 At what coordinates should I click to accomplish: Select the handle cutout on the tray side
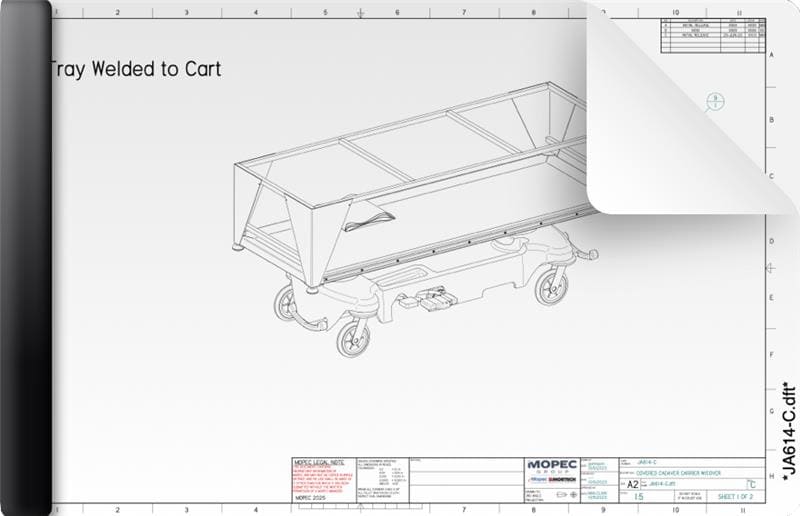coord(368,221)
